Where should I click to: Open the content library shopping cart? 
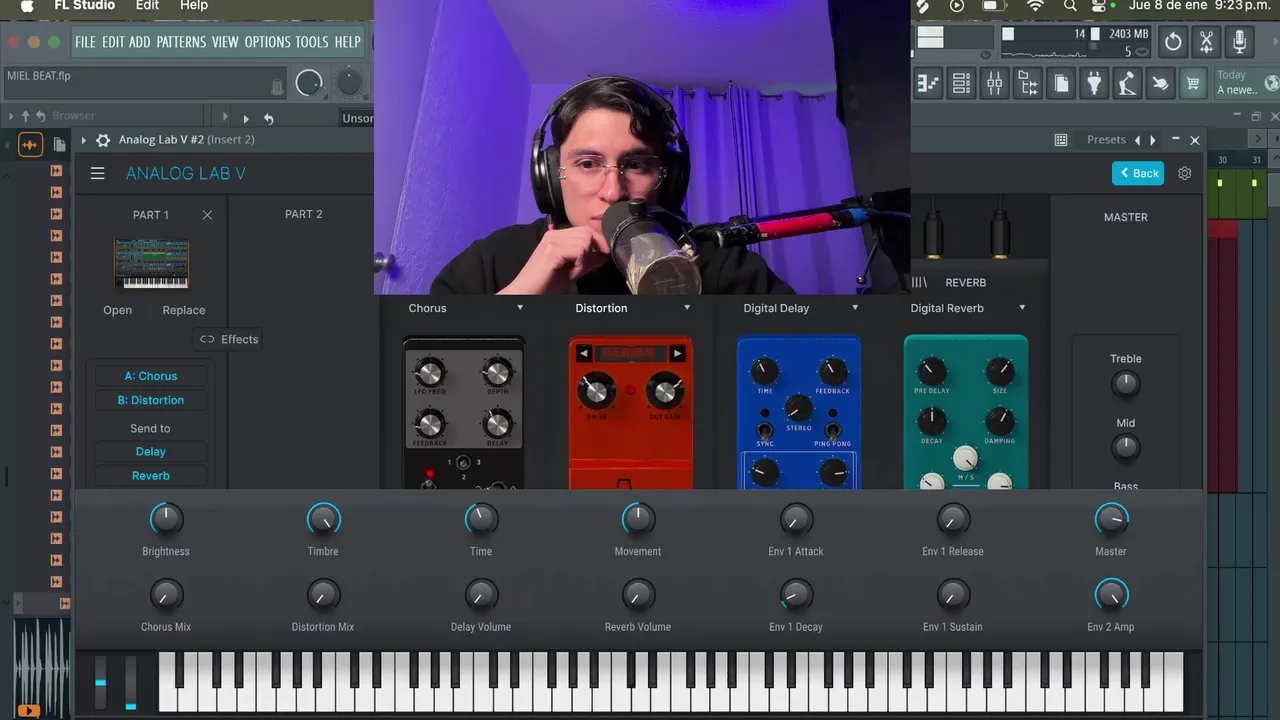tap(1193, 84)
